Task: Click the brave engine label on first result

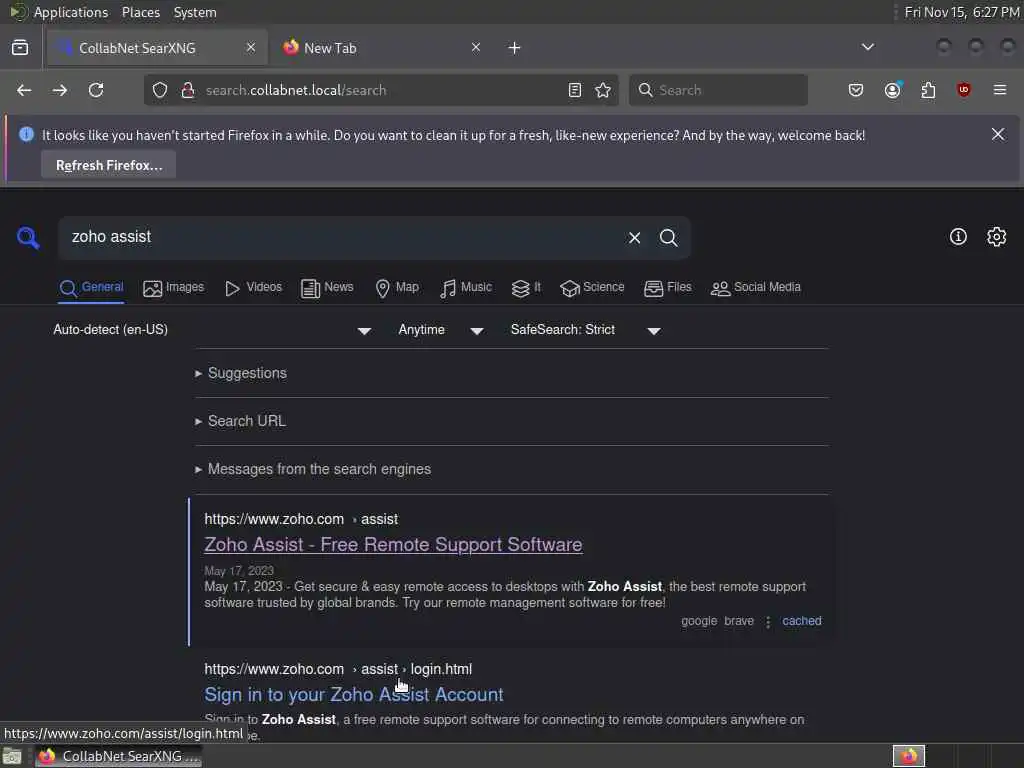Action: (739, 621)
